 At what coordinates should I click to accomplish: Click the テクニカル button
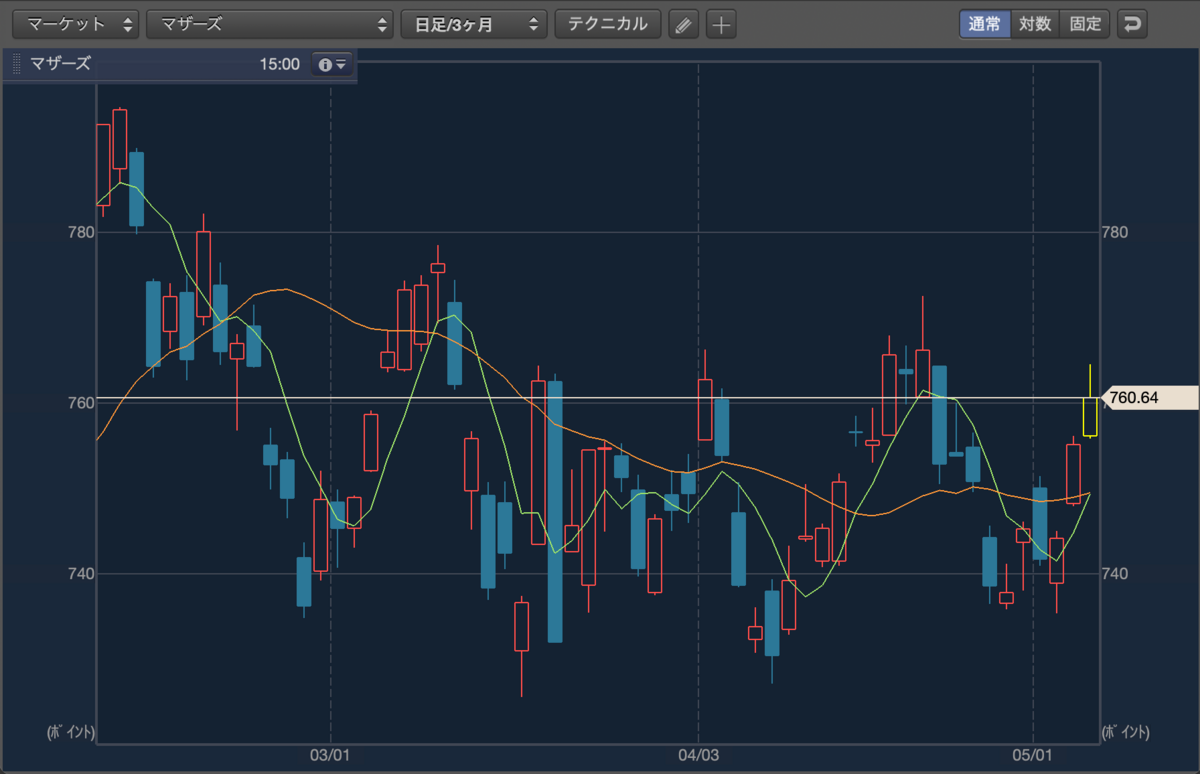[608, 24]
